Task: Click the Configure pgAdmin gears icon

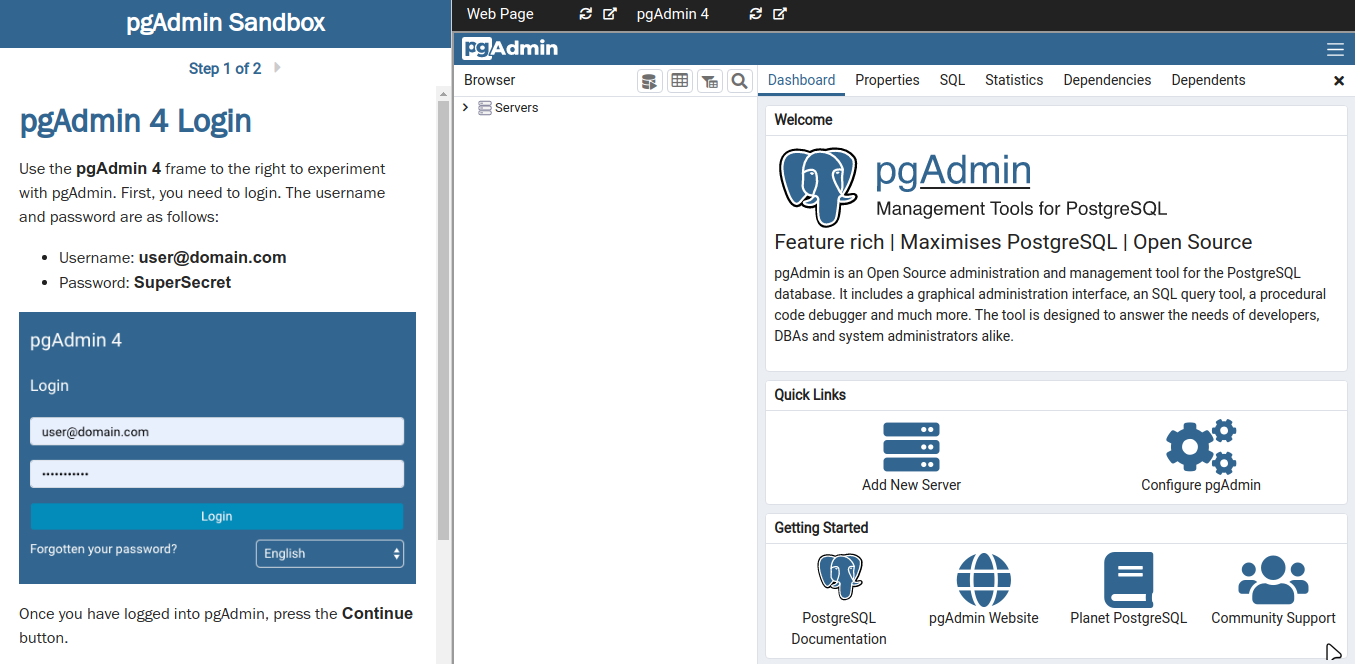Action: point(1201,446)
